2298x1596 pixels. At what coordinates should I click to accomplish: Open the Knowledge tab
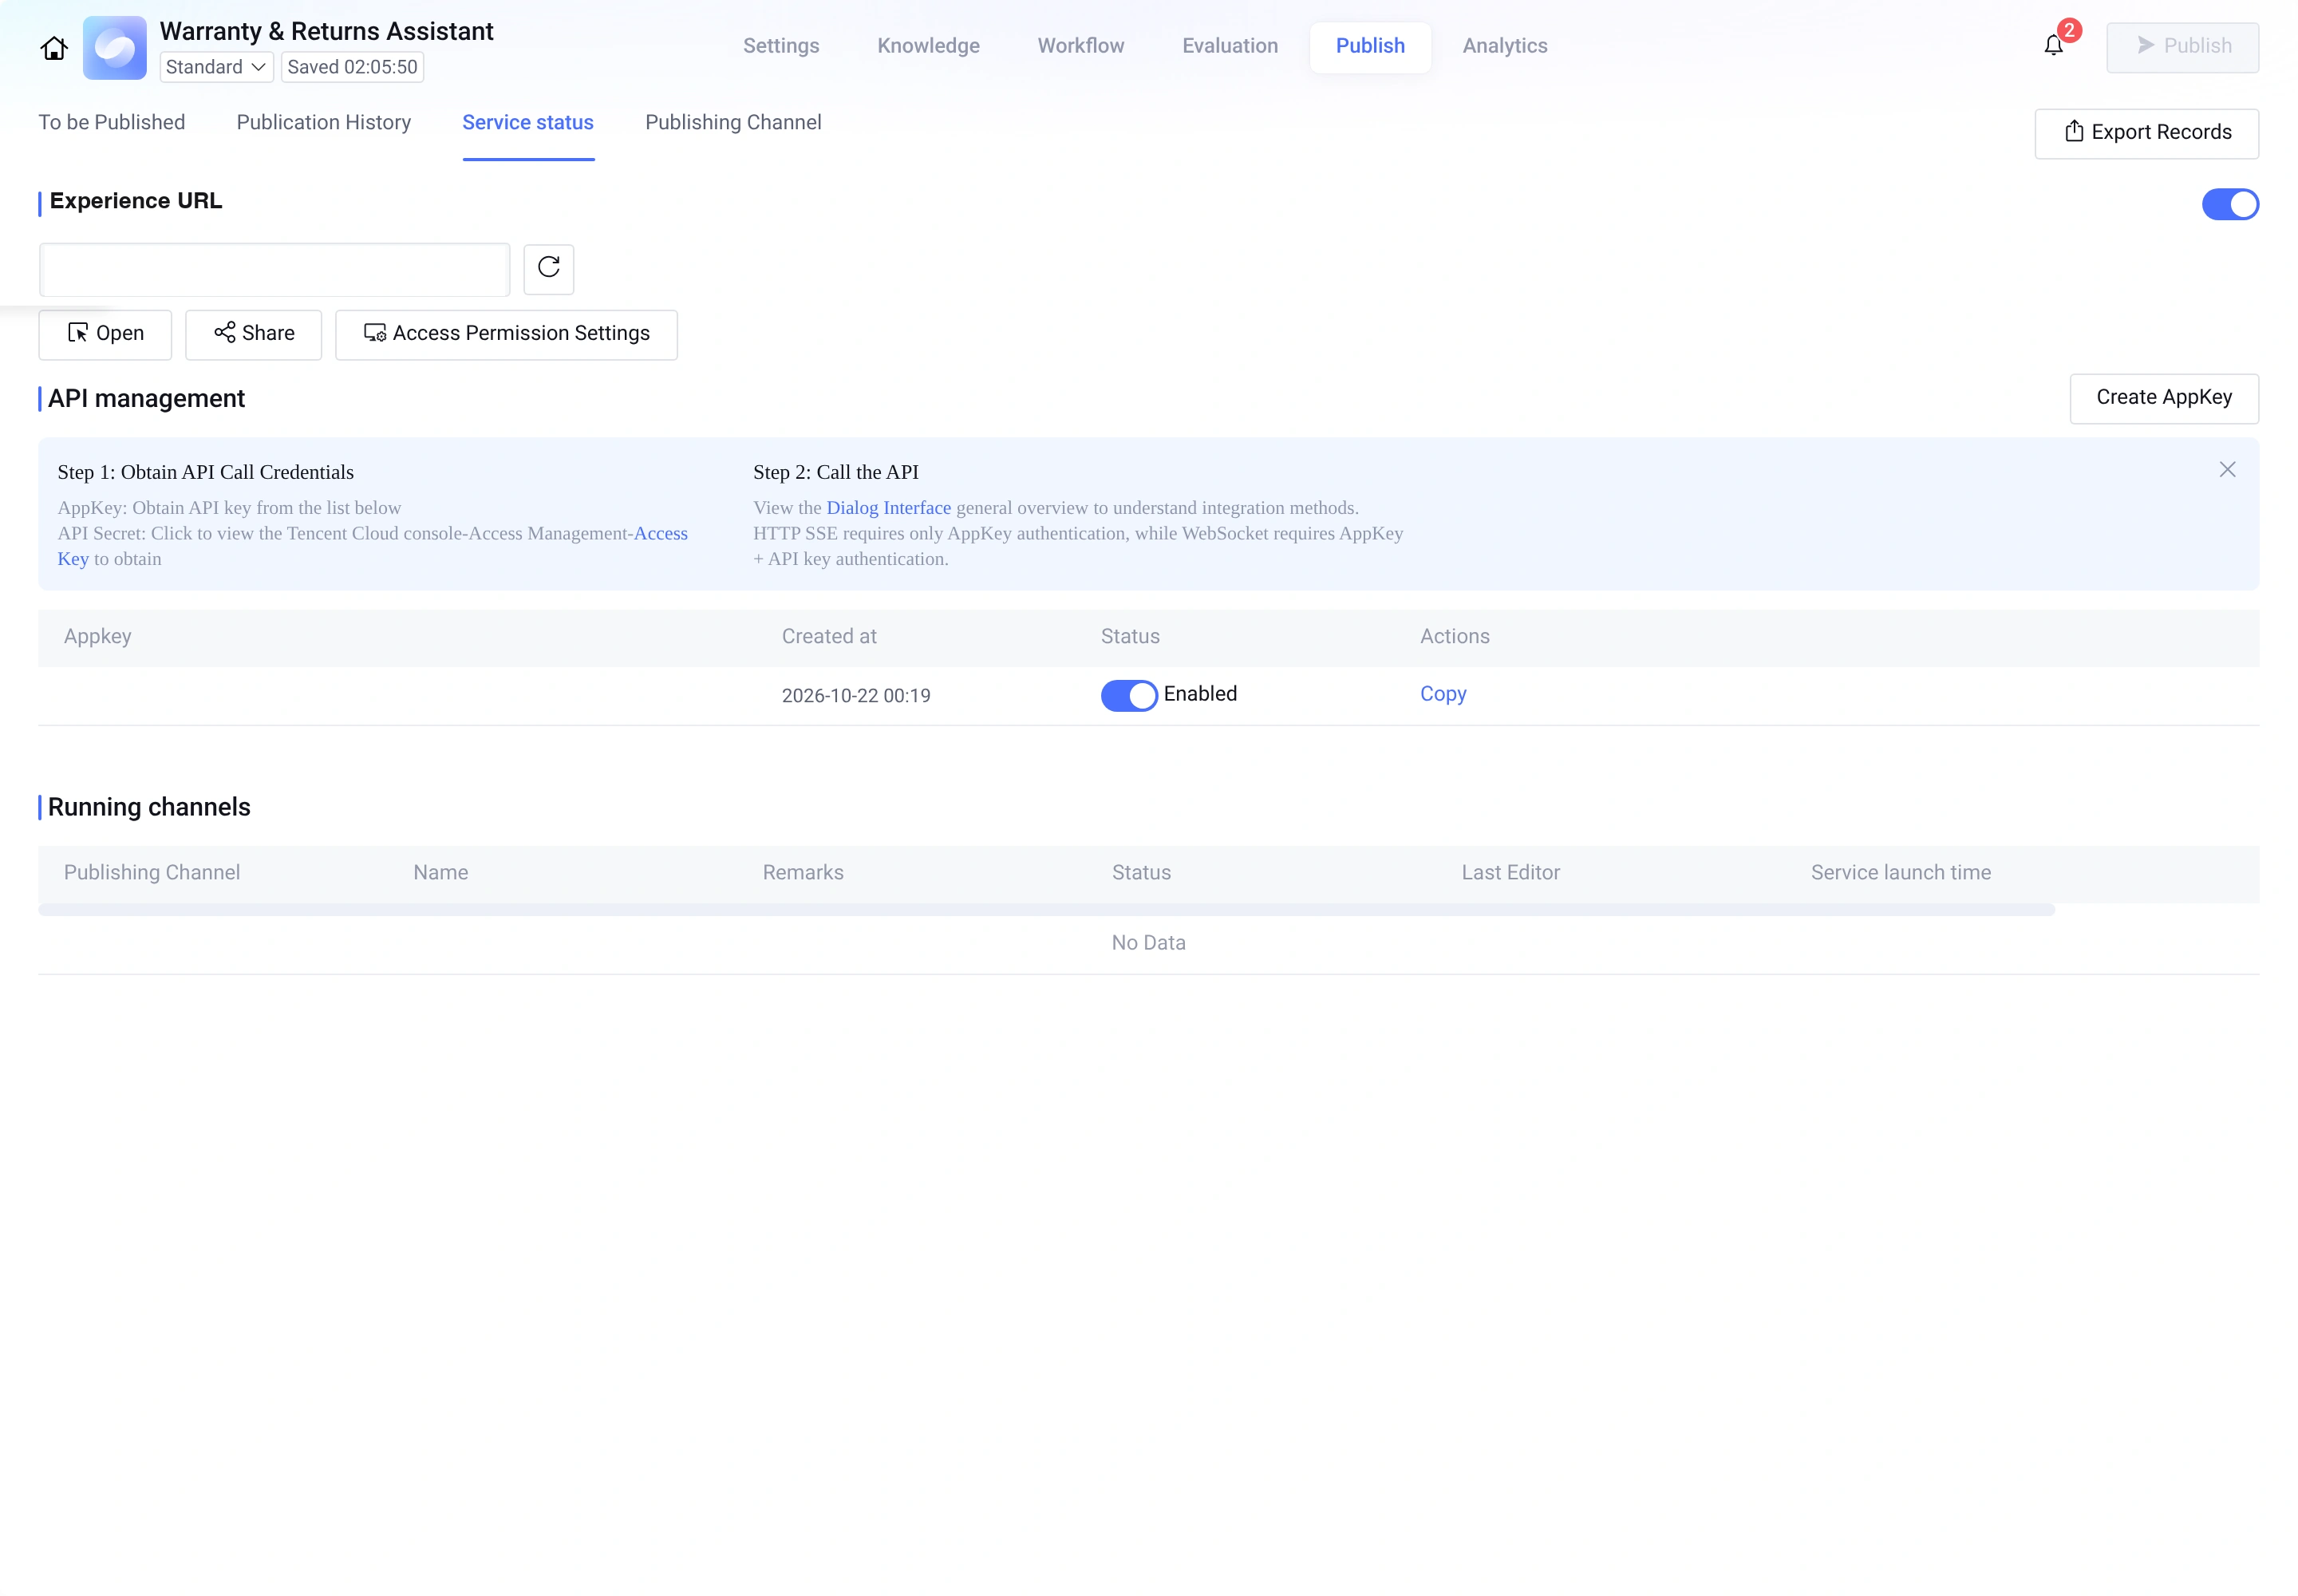(928, 46)
